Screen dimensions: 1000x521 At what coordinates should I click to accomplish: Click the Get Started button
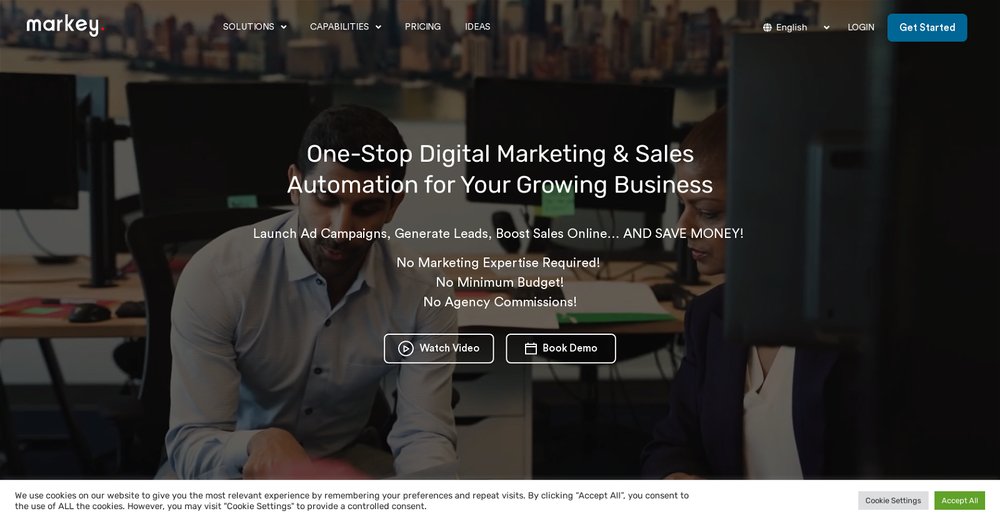pyautogui.click(x=927, y=27)
